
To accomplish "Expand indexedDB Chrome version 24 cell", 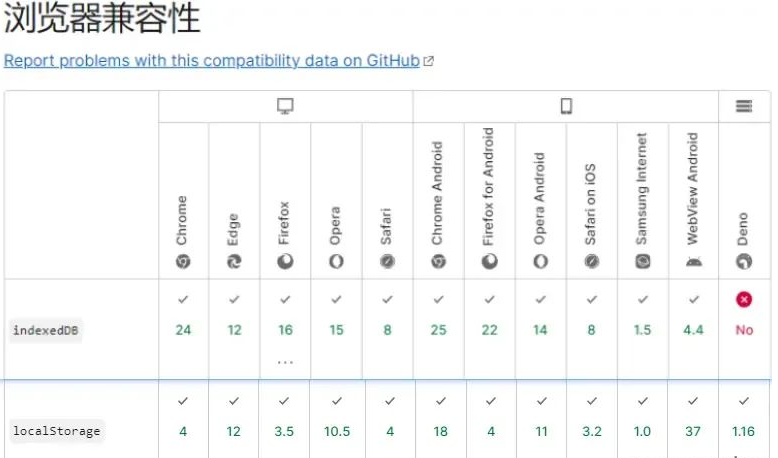I will coord(184,329).
